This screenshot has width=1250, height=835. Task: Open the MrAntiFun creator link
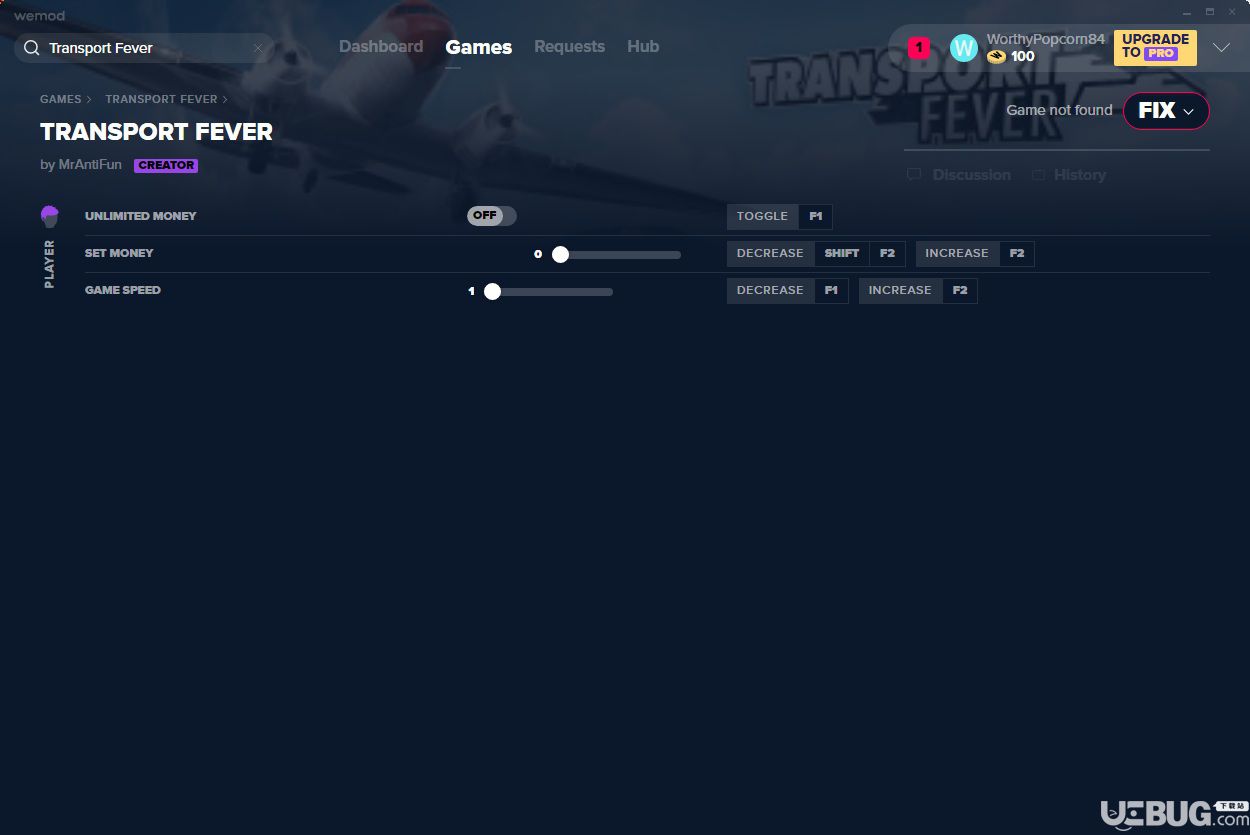tap(89, 165)
